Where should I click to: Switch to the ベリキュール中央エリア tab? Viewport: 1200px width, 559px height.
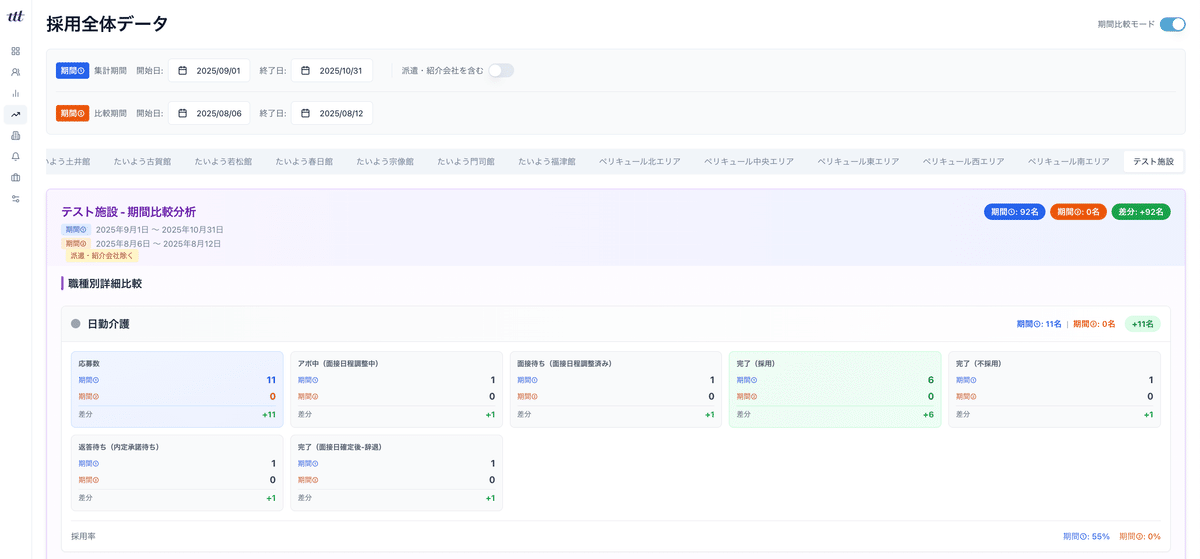tap(749, 161)
